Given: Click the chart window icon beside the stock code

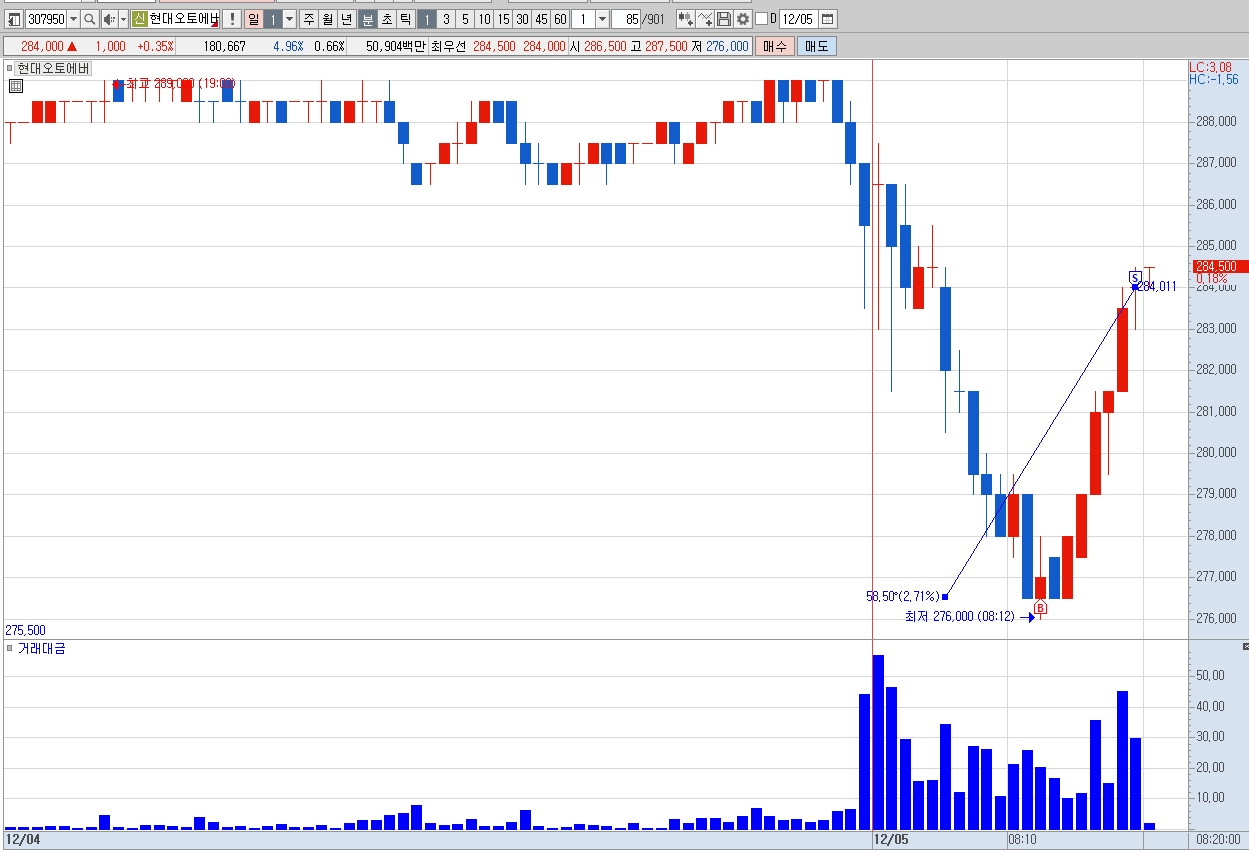Looking at the screenshot, I should click(14, 19).
